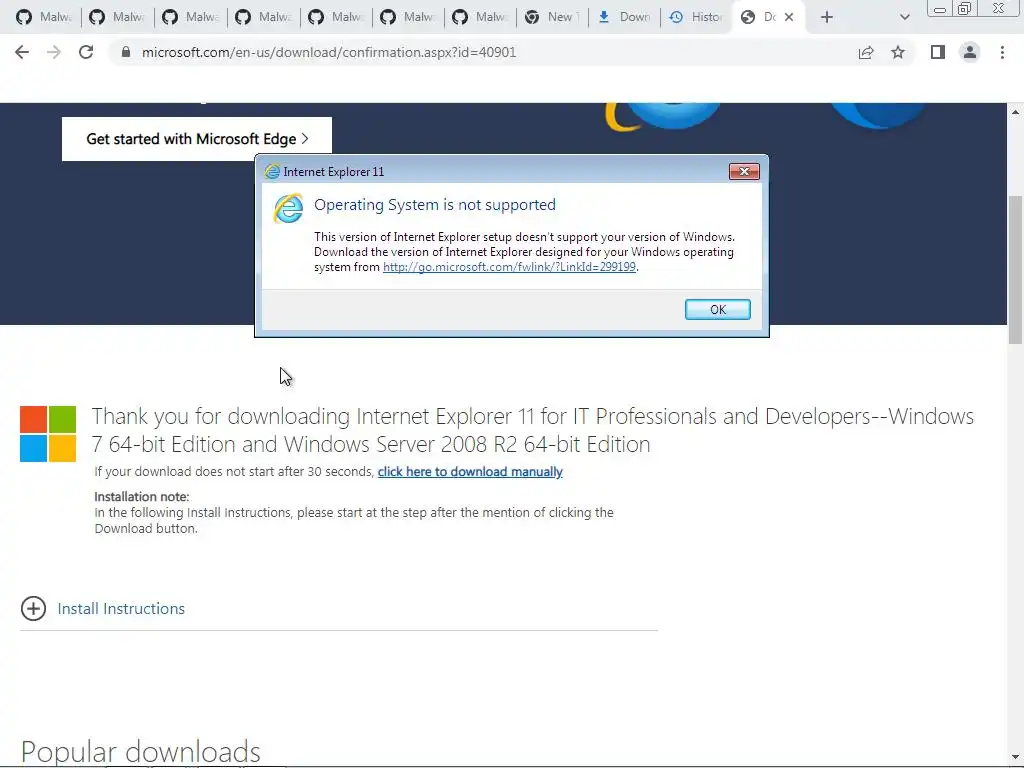Image resolution: width=1024 pixels, height=768 pixels.
Task: Click the padlock site info icon
Action: 125,52
